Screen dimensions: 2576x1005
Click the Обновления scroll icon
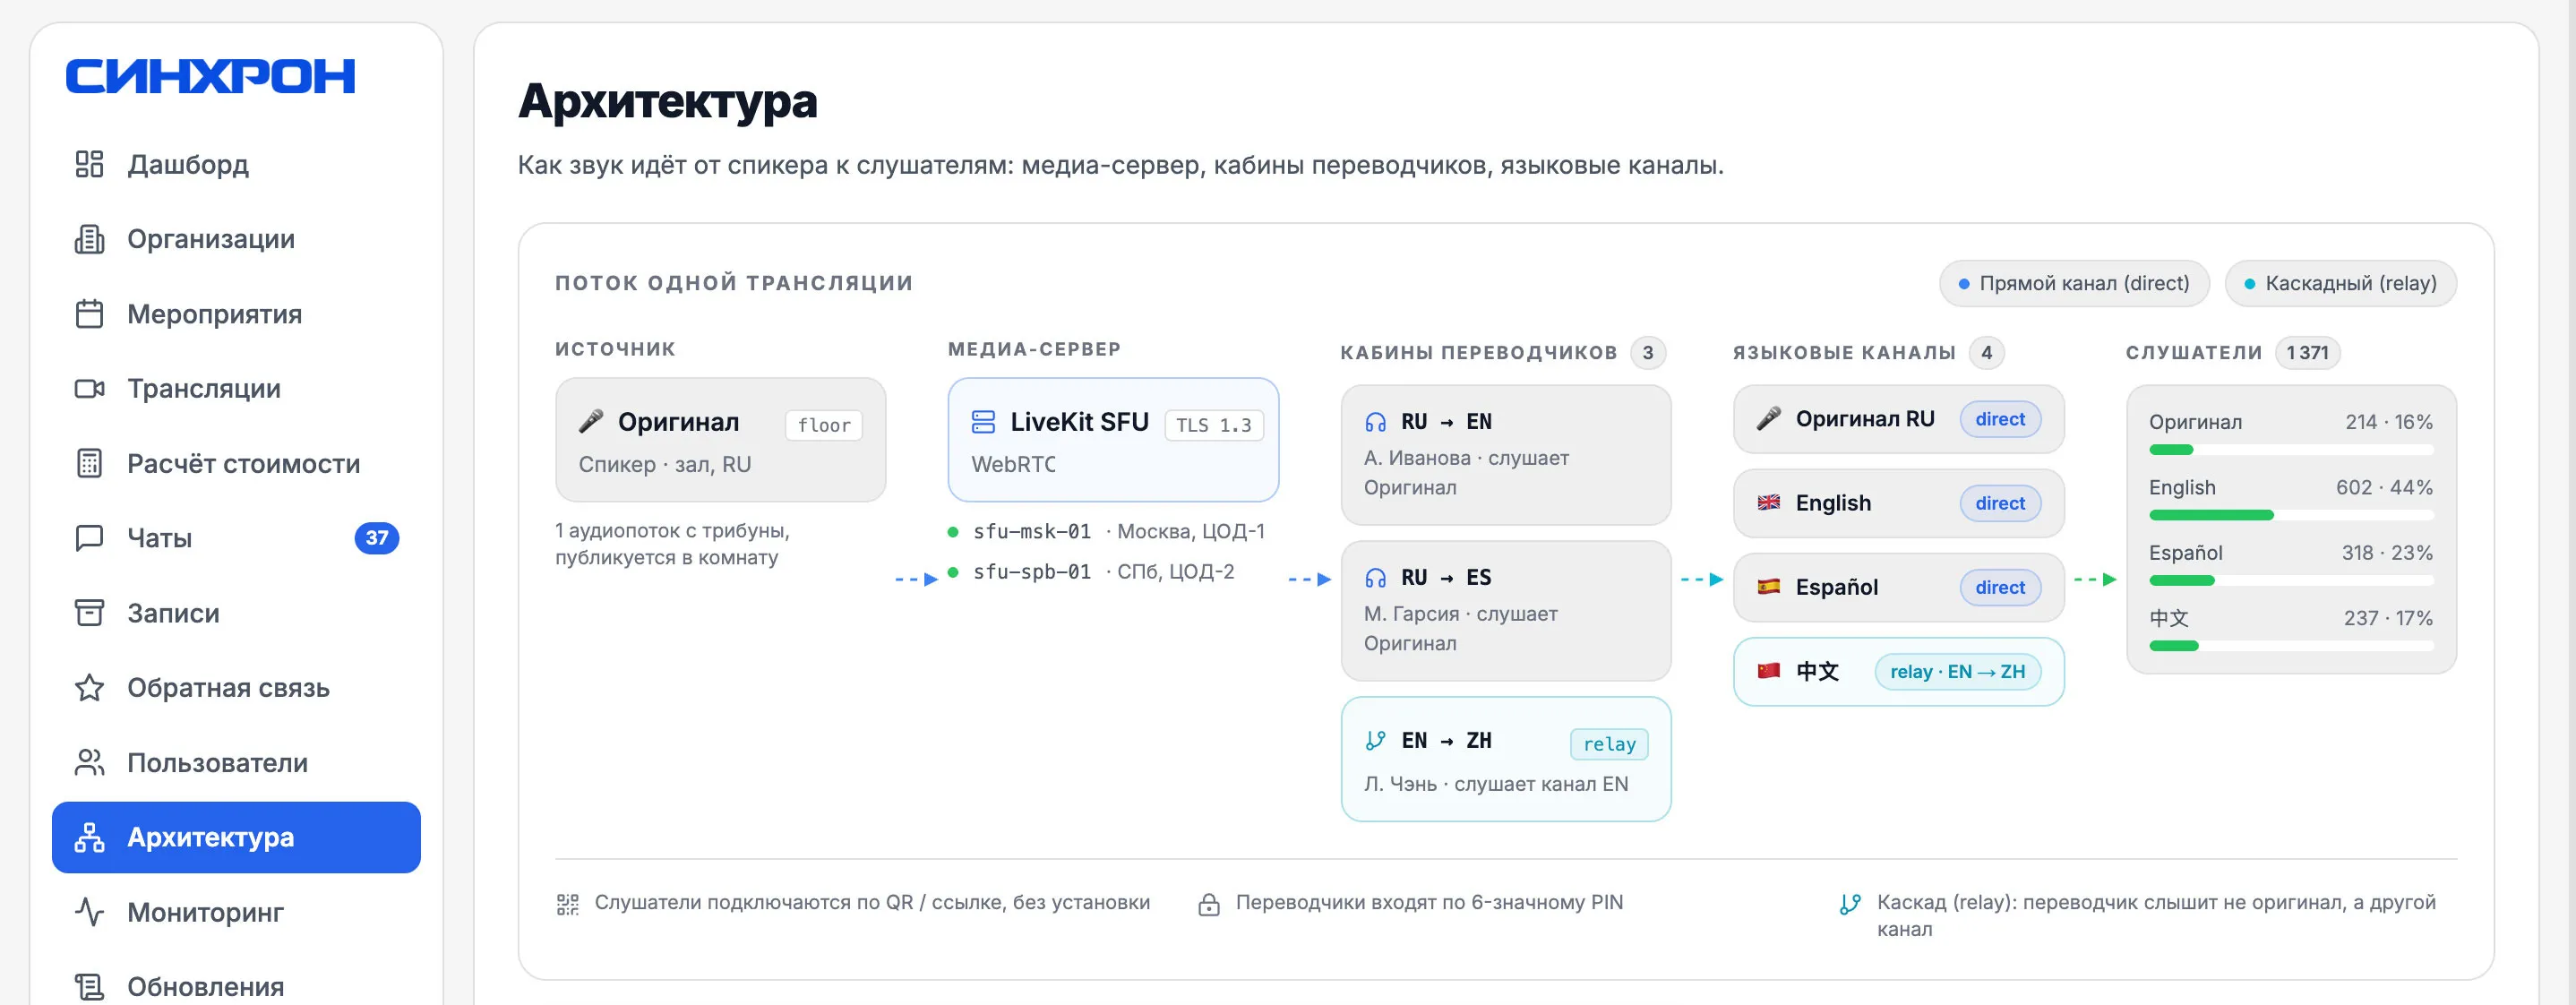pos(89,987)
